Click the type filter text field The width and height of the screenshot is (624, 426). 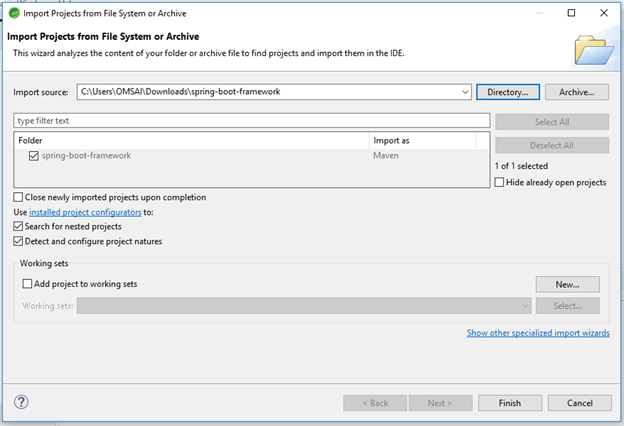pos(250,120)
